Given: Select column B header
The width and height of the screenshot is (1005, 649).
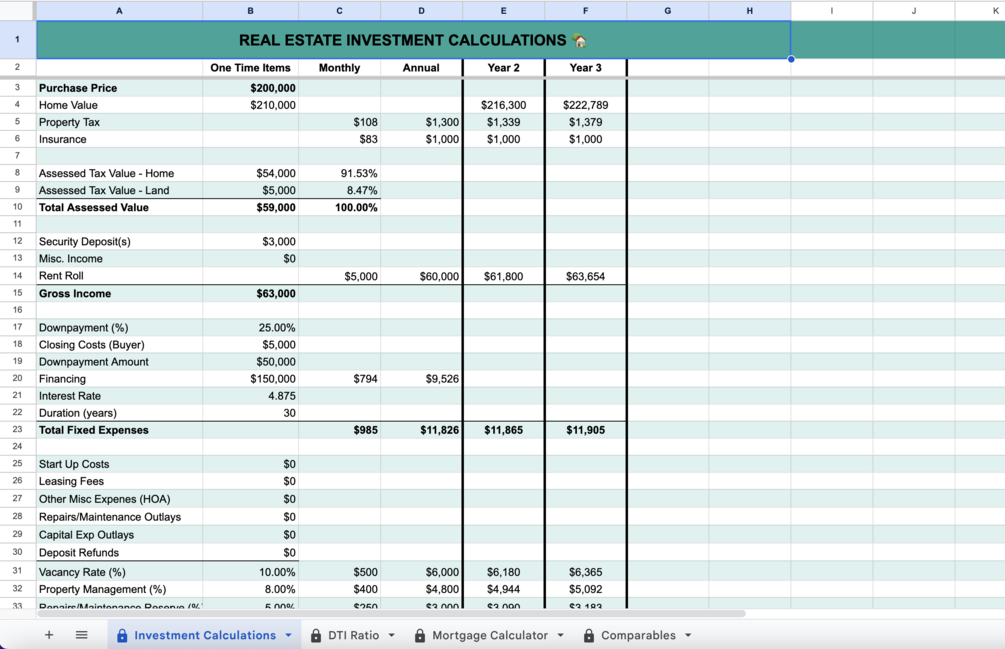Looking at the screenshot, I should [x=251, y=10].
